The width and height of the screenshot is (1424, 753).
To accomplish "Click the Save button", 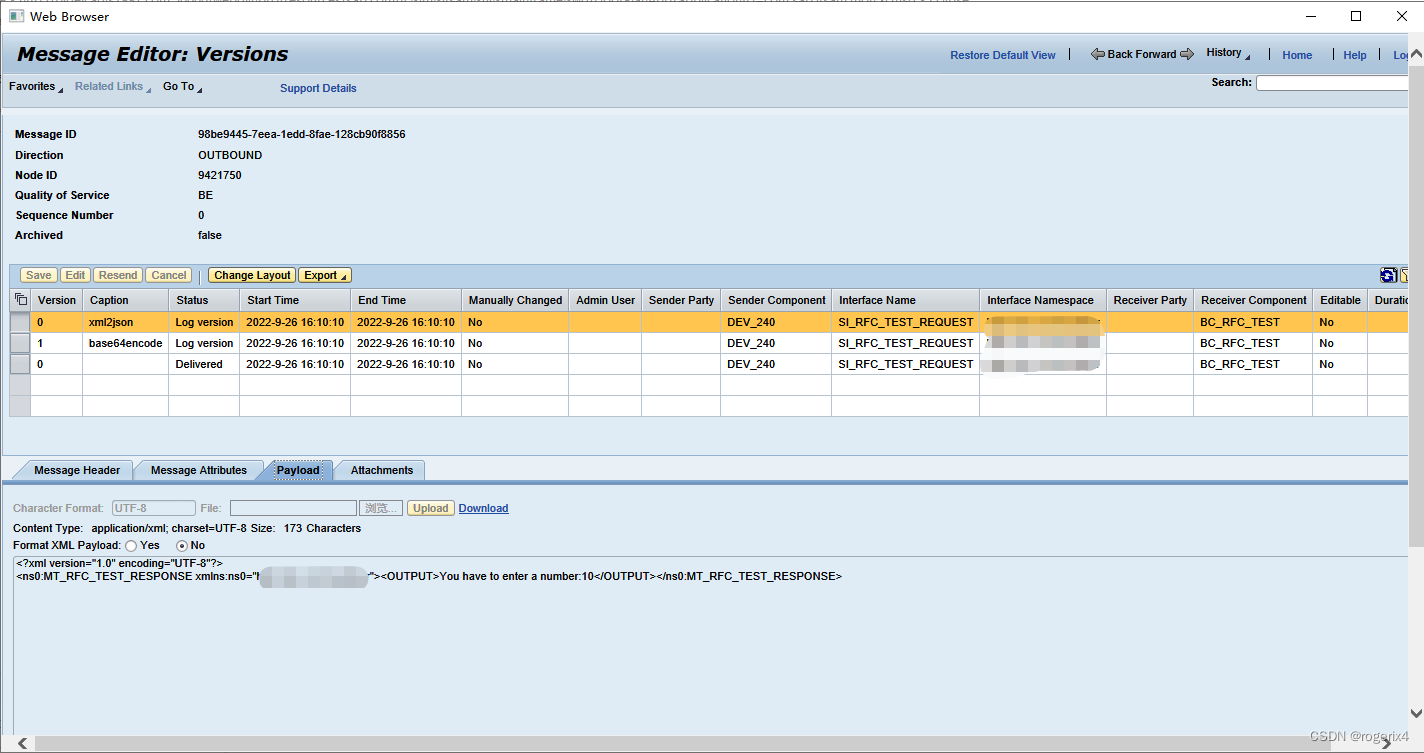I will click(x=39, y=275).
